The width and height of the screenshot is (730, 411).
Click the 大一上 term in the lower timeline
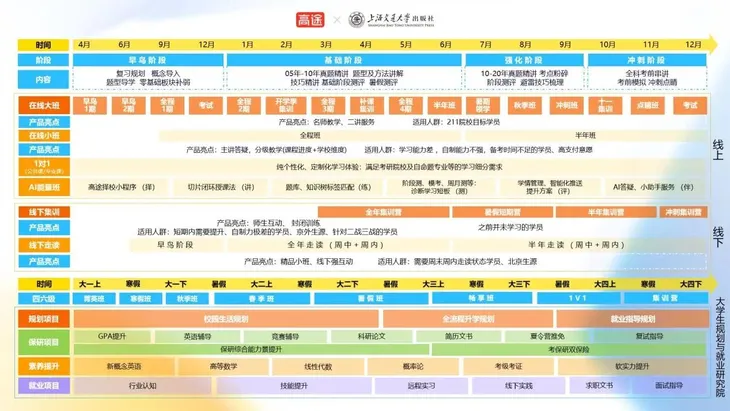coord(90,284)
